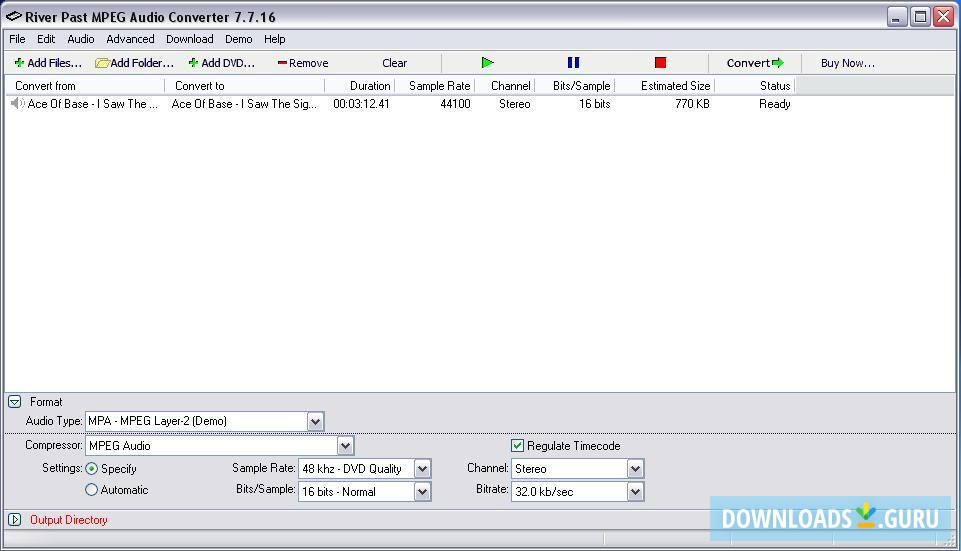Open the Compressor dropdown
961x551 pixels.
pyautogui.click(x=345, y=446)
